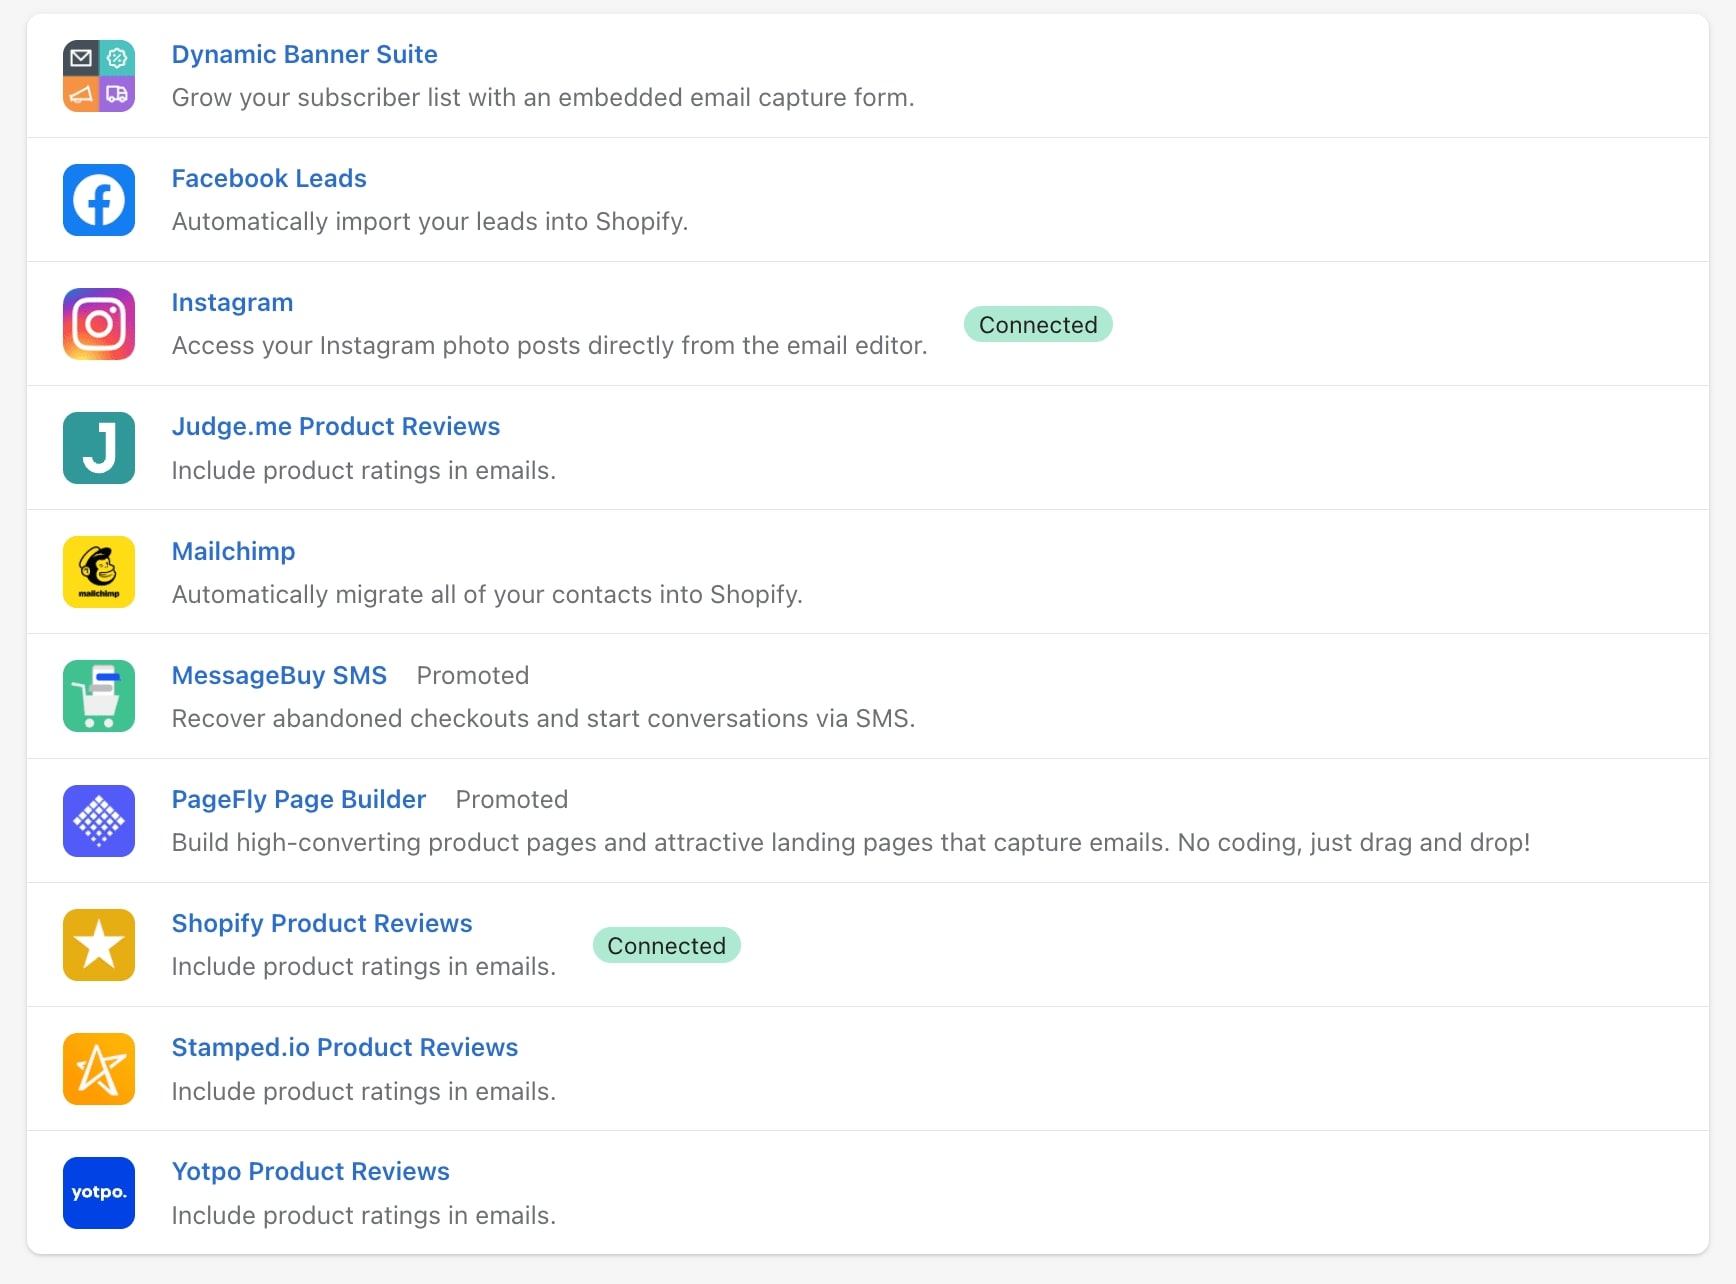
Task: Click Connected badge for Shopify Product Reviews
Action: [667, 945]
